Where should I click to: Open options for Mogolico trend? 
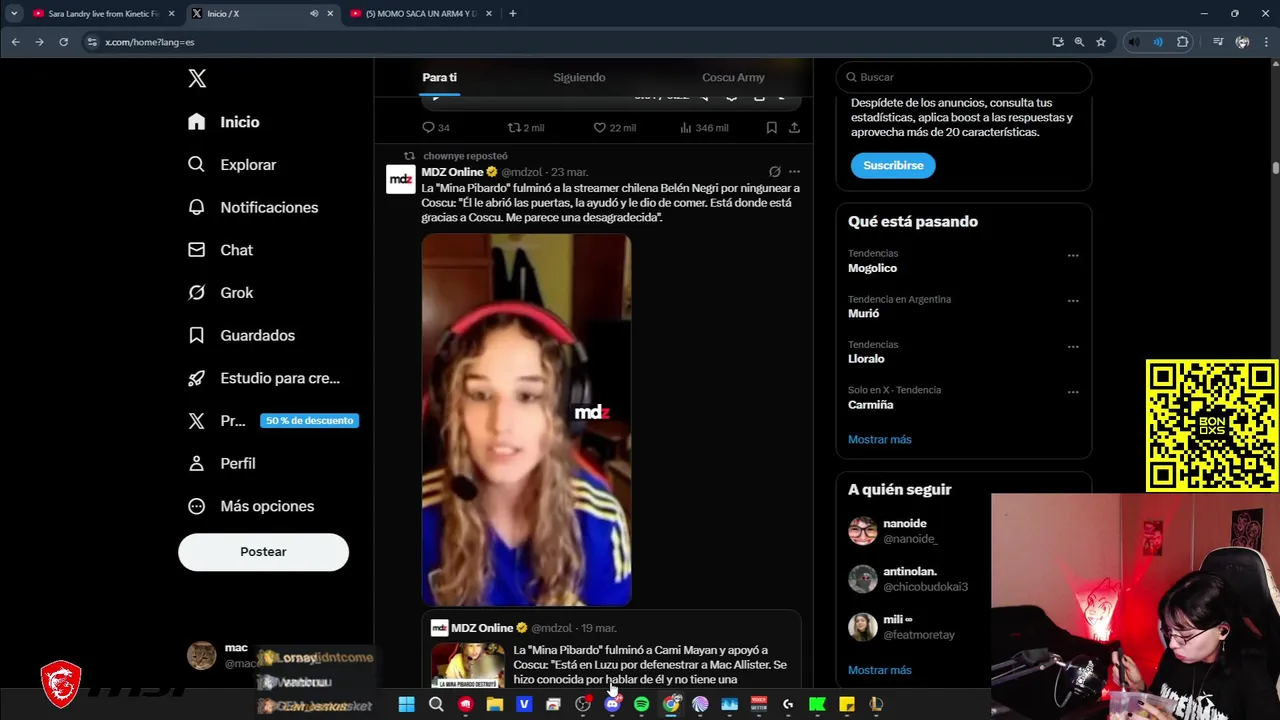pos(1073,255)
